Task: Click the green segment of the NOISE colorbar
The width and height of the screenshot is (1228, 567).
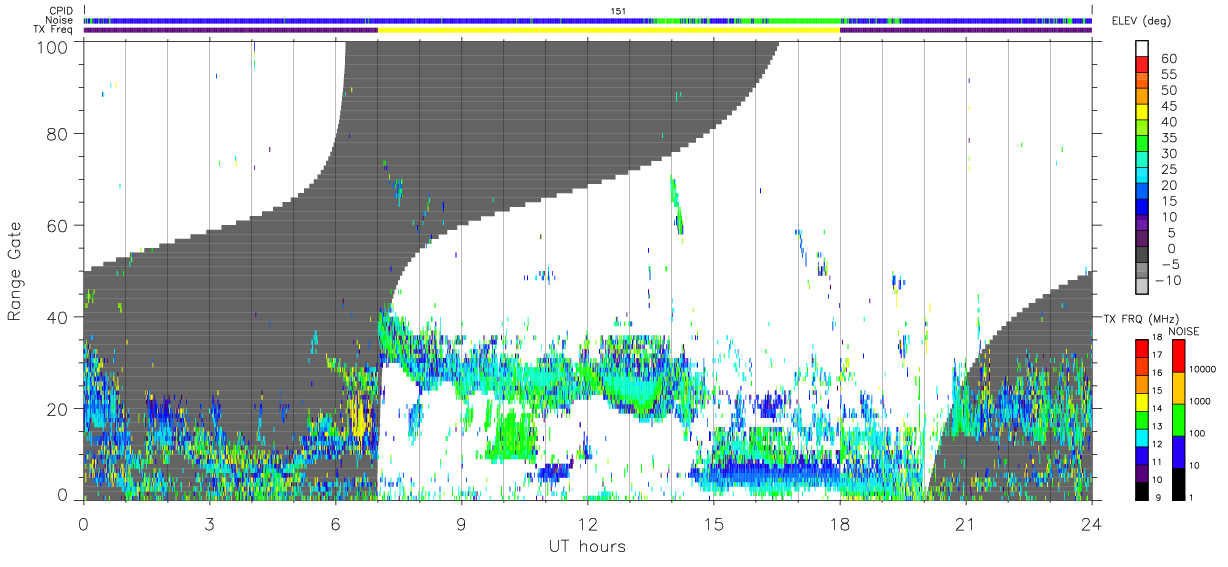Action: [x=1179, y=418]
